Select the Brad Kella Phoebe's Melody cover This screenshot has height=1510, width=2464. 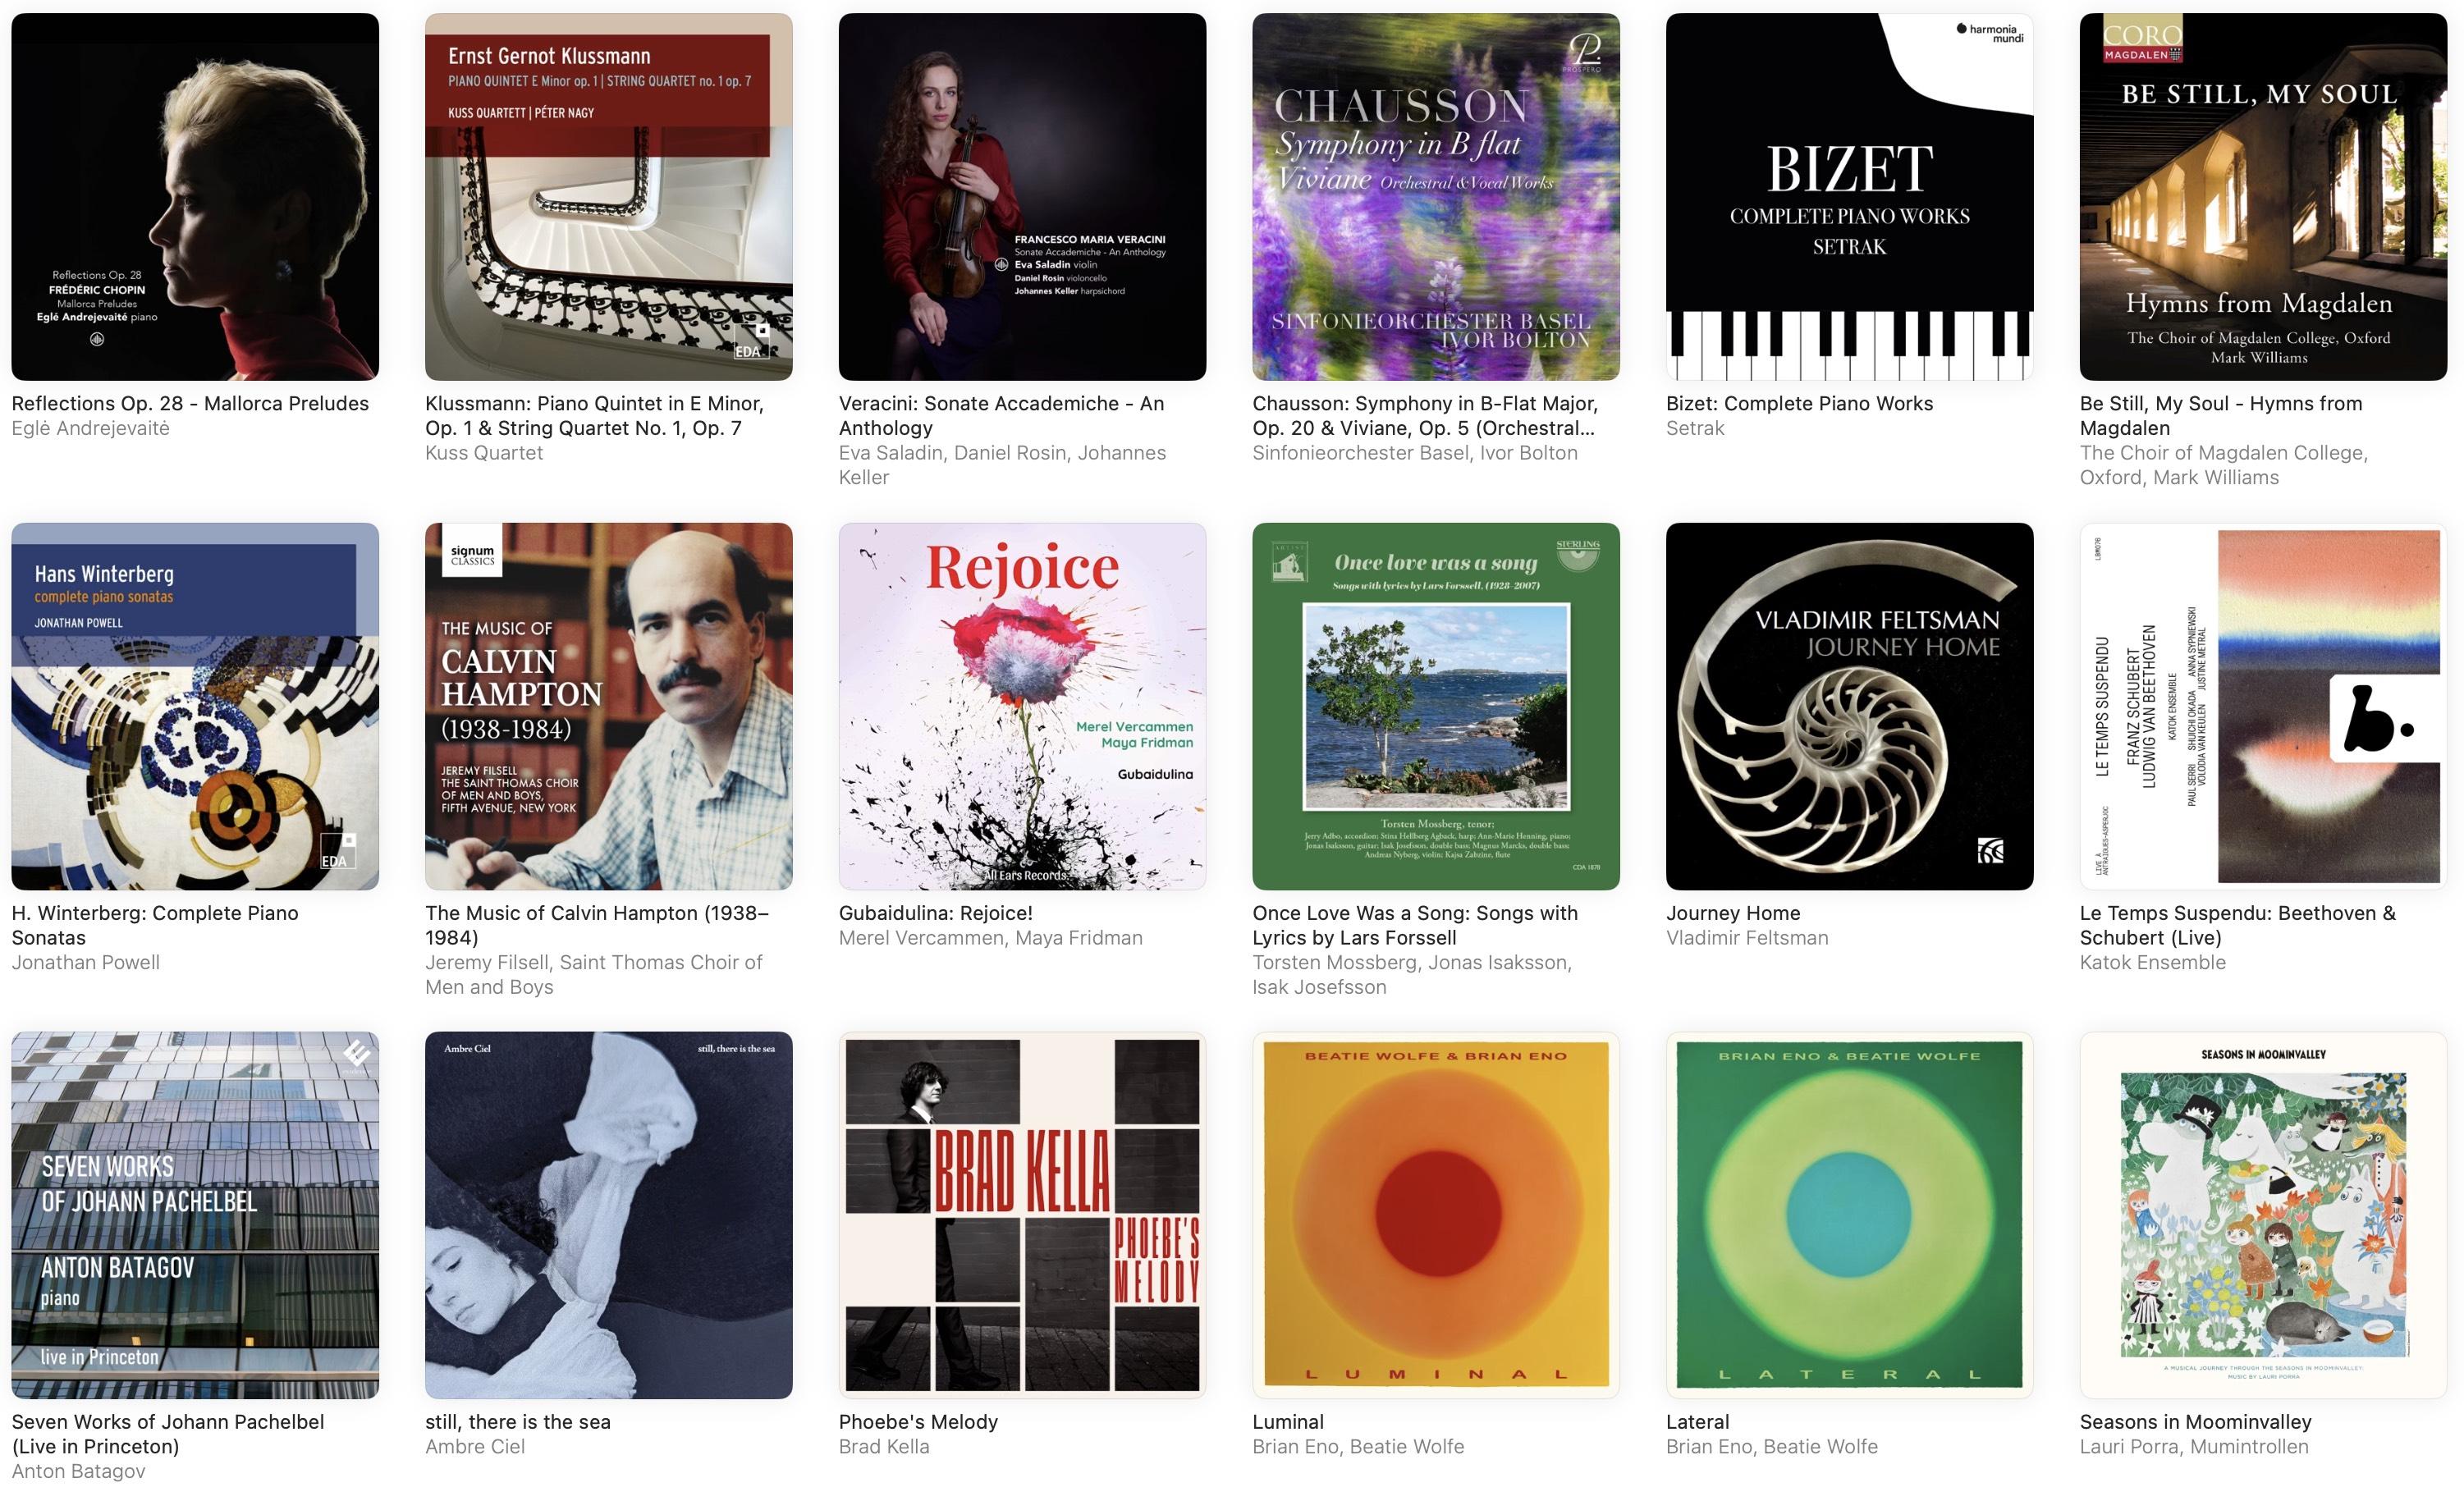coord(1022,1215)
